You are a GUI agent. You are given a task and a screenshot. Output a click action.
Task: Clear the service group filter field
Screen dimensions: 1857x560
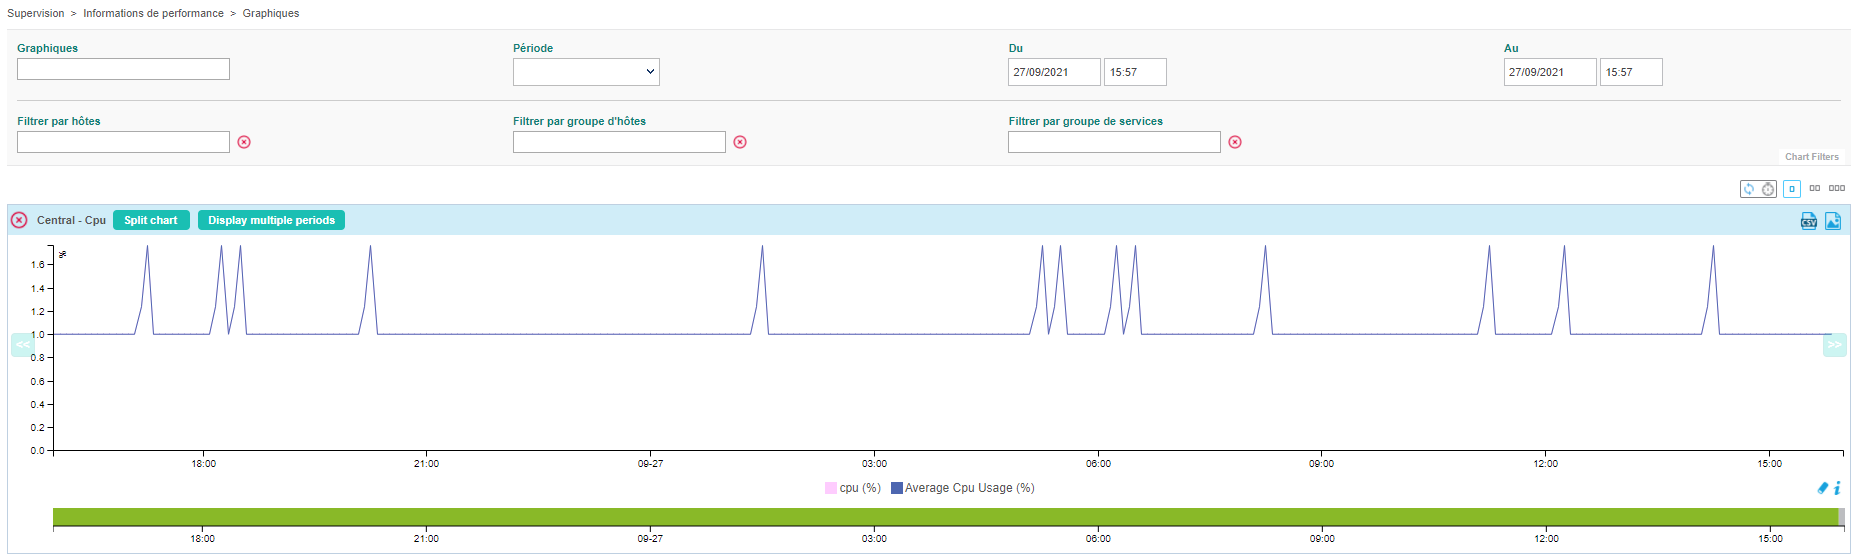point(1235,142)
